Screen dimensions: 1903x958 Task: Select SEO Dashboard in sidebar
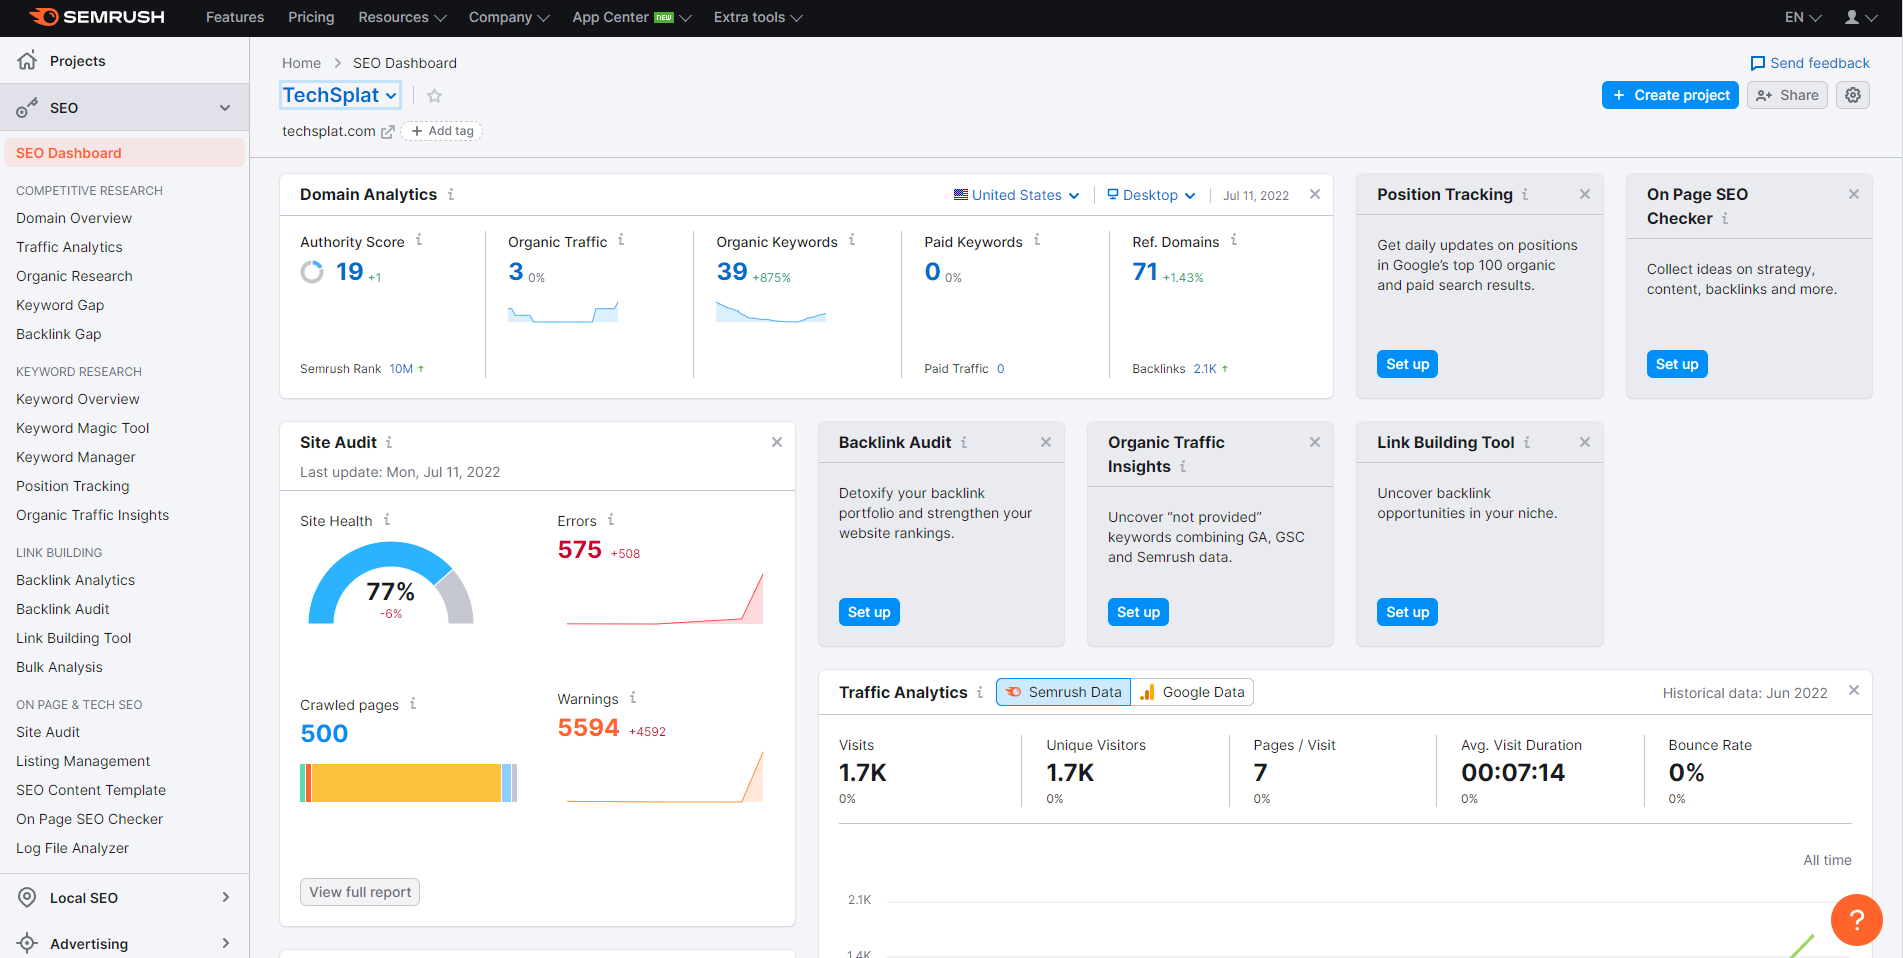click(x=124, y=153)
